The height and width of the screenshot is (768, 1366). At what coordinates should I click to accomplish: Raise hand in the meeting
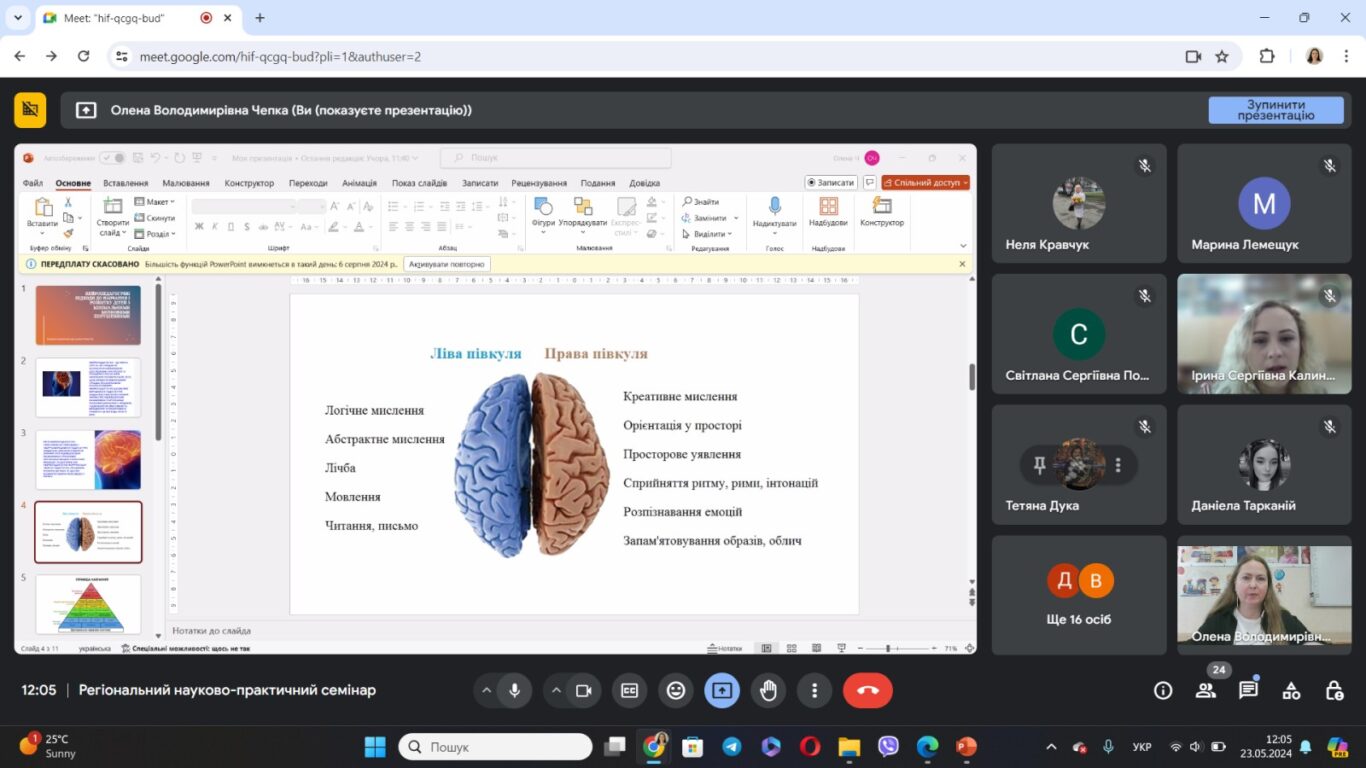[768, 690]
